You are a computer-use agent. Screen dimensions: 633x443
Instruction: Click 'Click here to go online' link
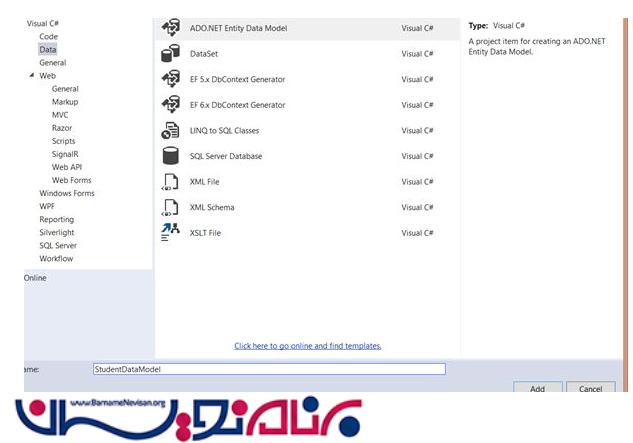308,346
